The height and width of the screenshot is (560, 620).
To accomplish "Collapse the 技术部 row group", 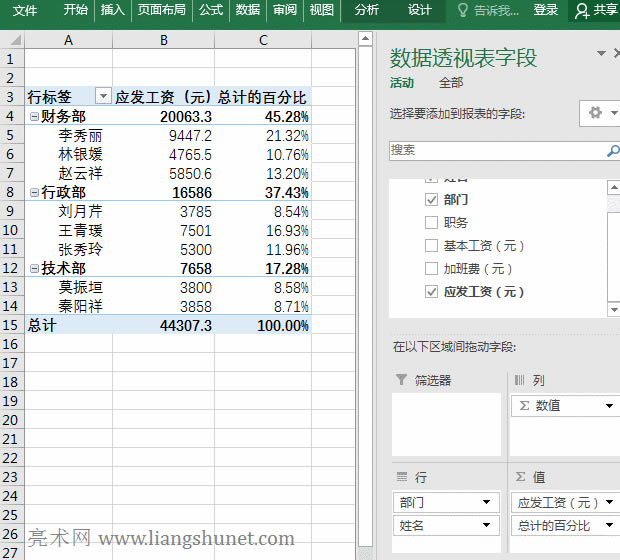I will tap(34, 269).
